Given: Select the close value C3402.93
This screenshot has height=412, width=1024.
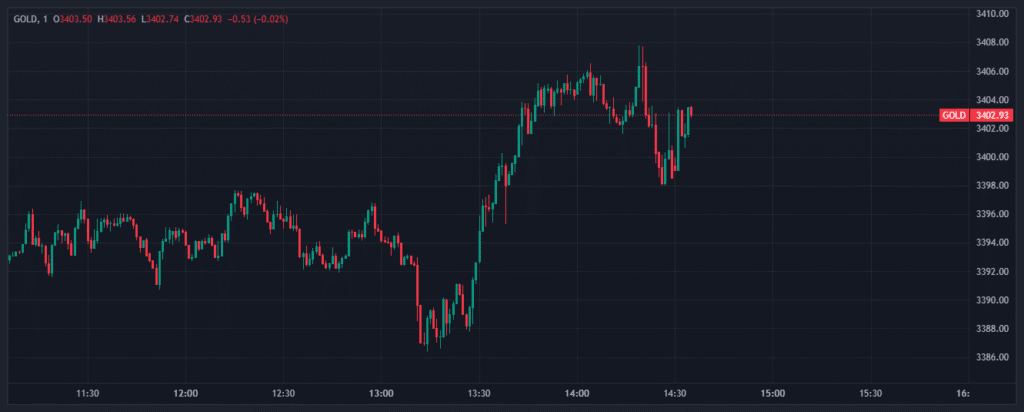Looking at the screenshot, I should click(x=203, y=20).
